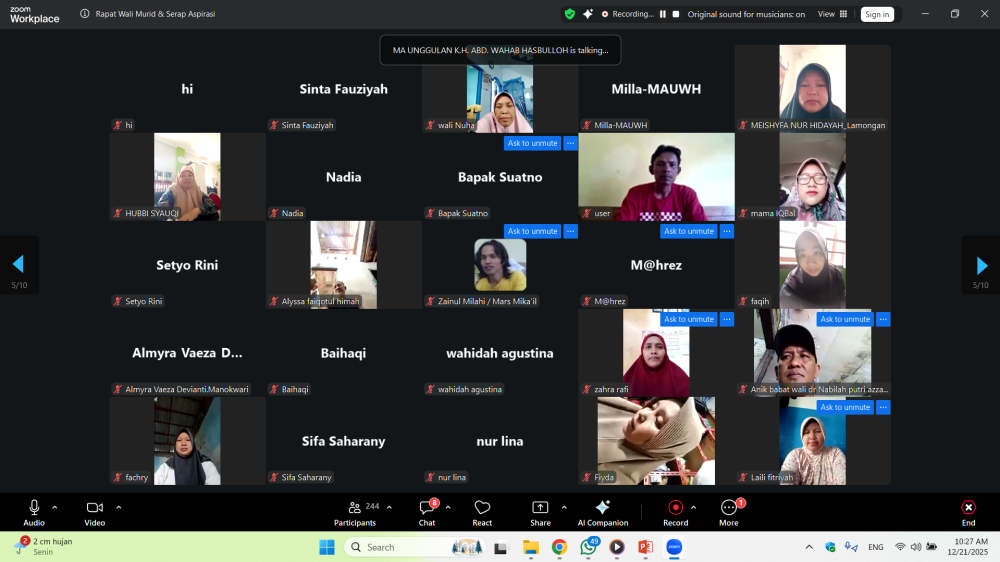The height and width of the screenshot is (562, 1000).
Task: Open the React menu
Action: pos(482,513)
